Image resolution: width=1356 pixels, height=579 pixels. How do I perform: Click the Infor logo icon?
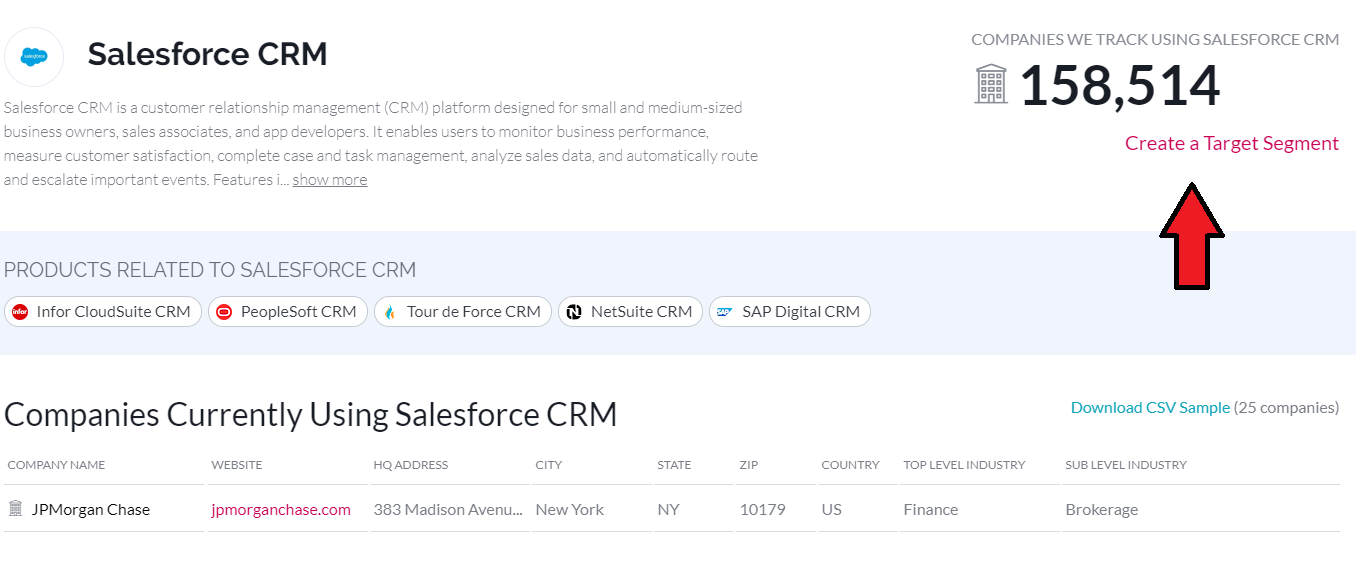pos(20,312)
